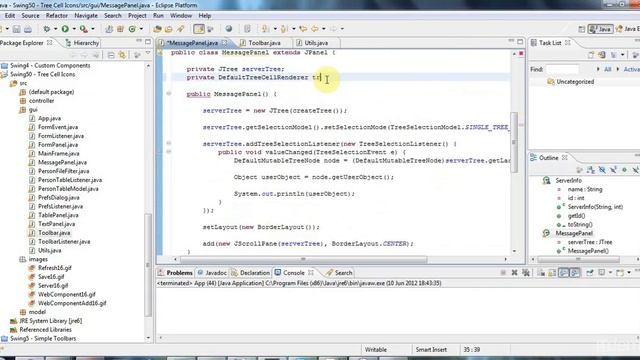Click the Print icon in the toolbar
Image resolution: width=640 pixels, height=360 pixels.
tap(28, 29)
